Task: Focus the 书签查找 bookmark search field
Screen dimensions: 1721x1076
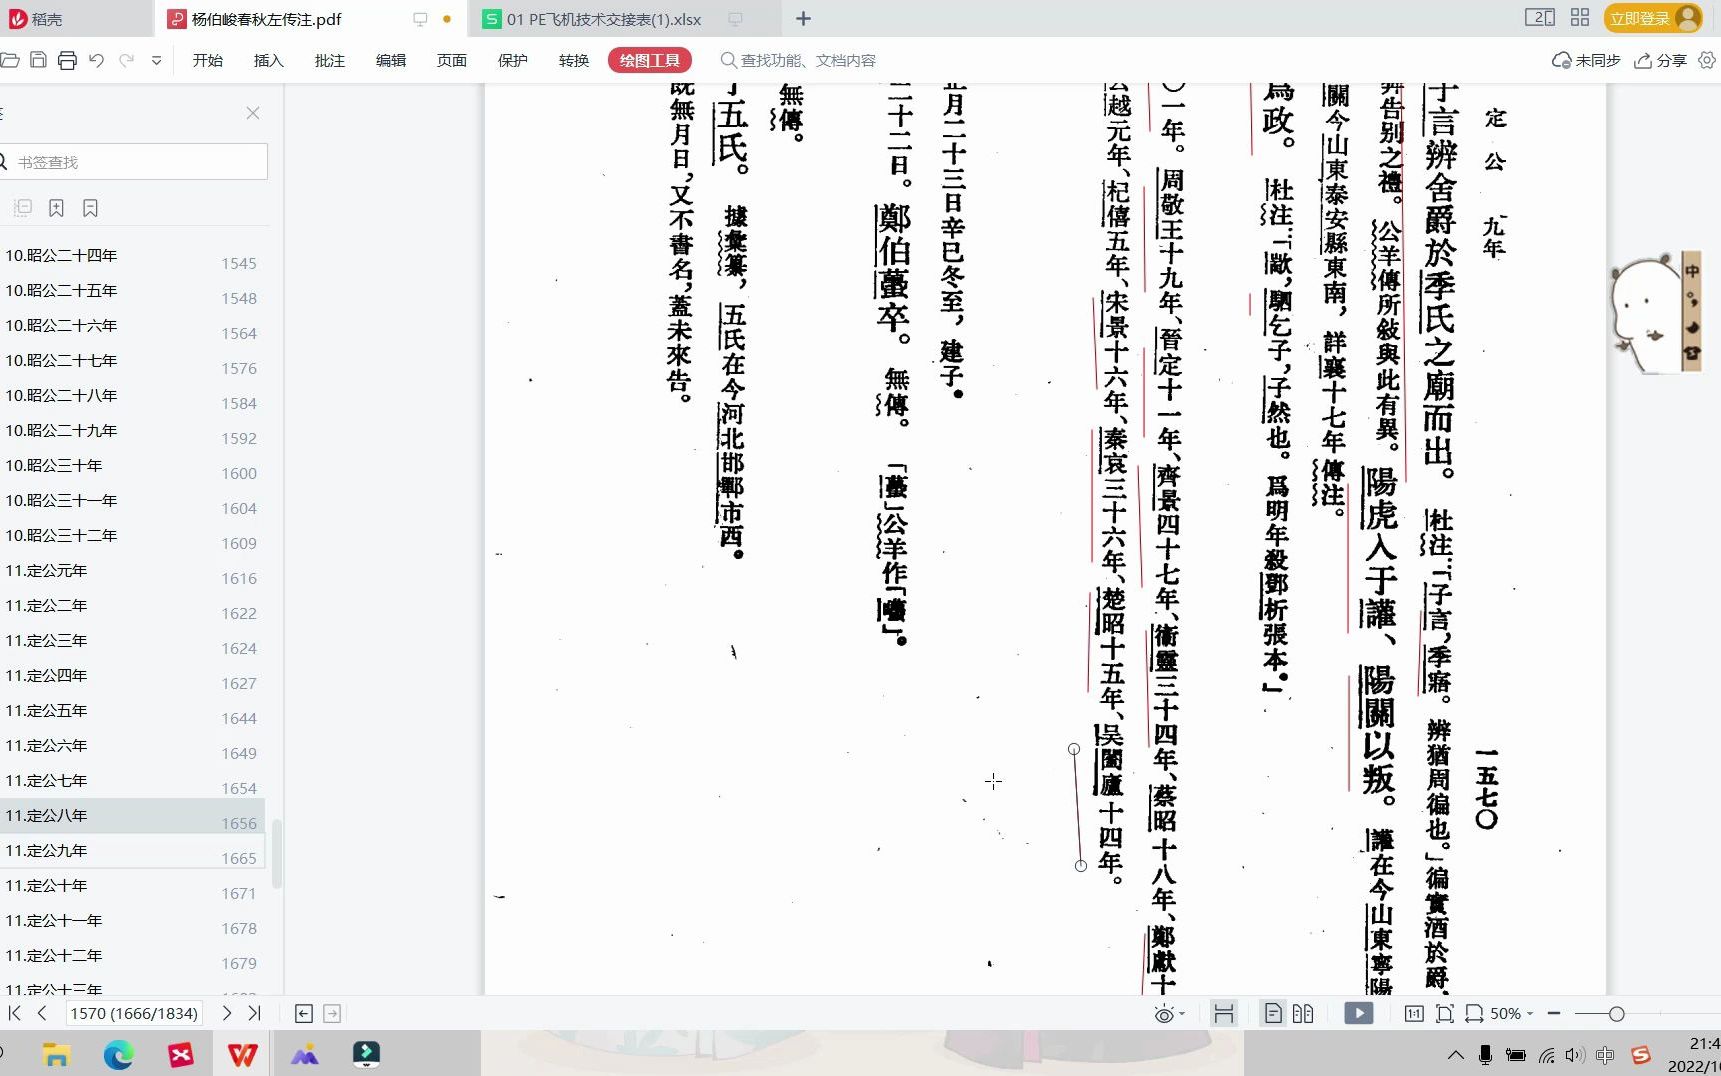Action: click(x=134, y=162)
